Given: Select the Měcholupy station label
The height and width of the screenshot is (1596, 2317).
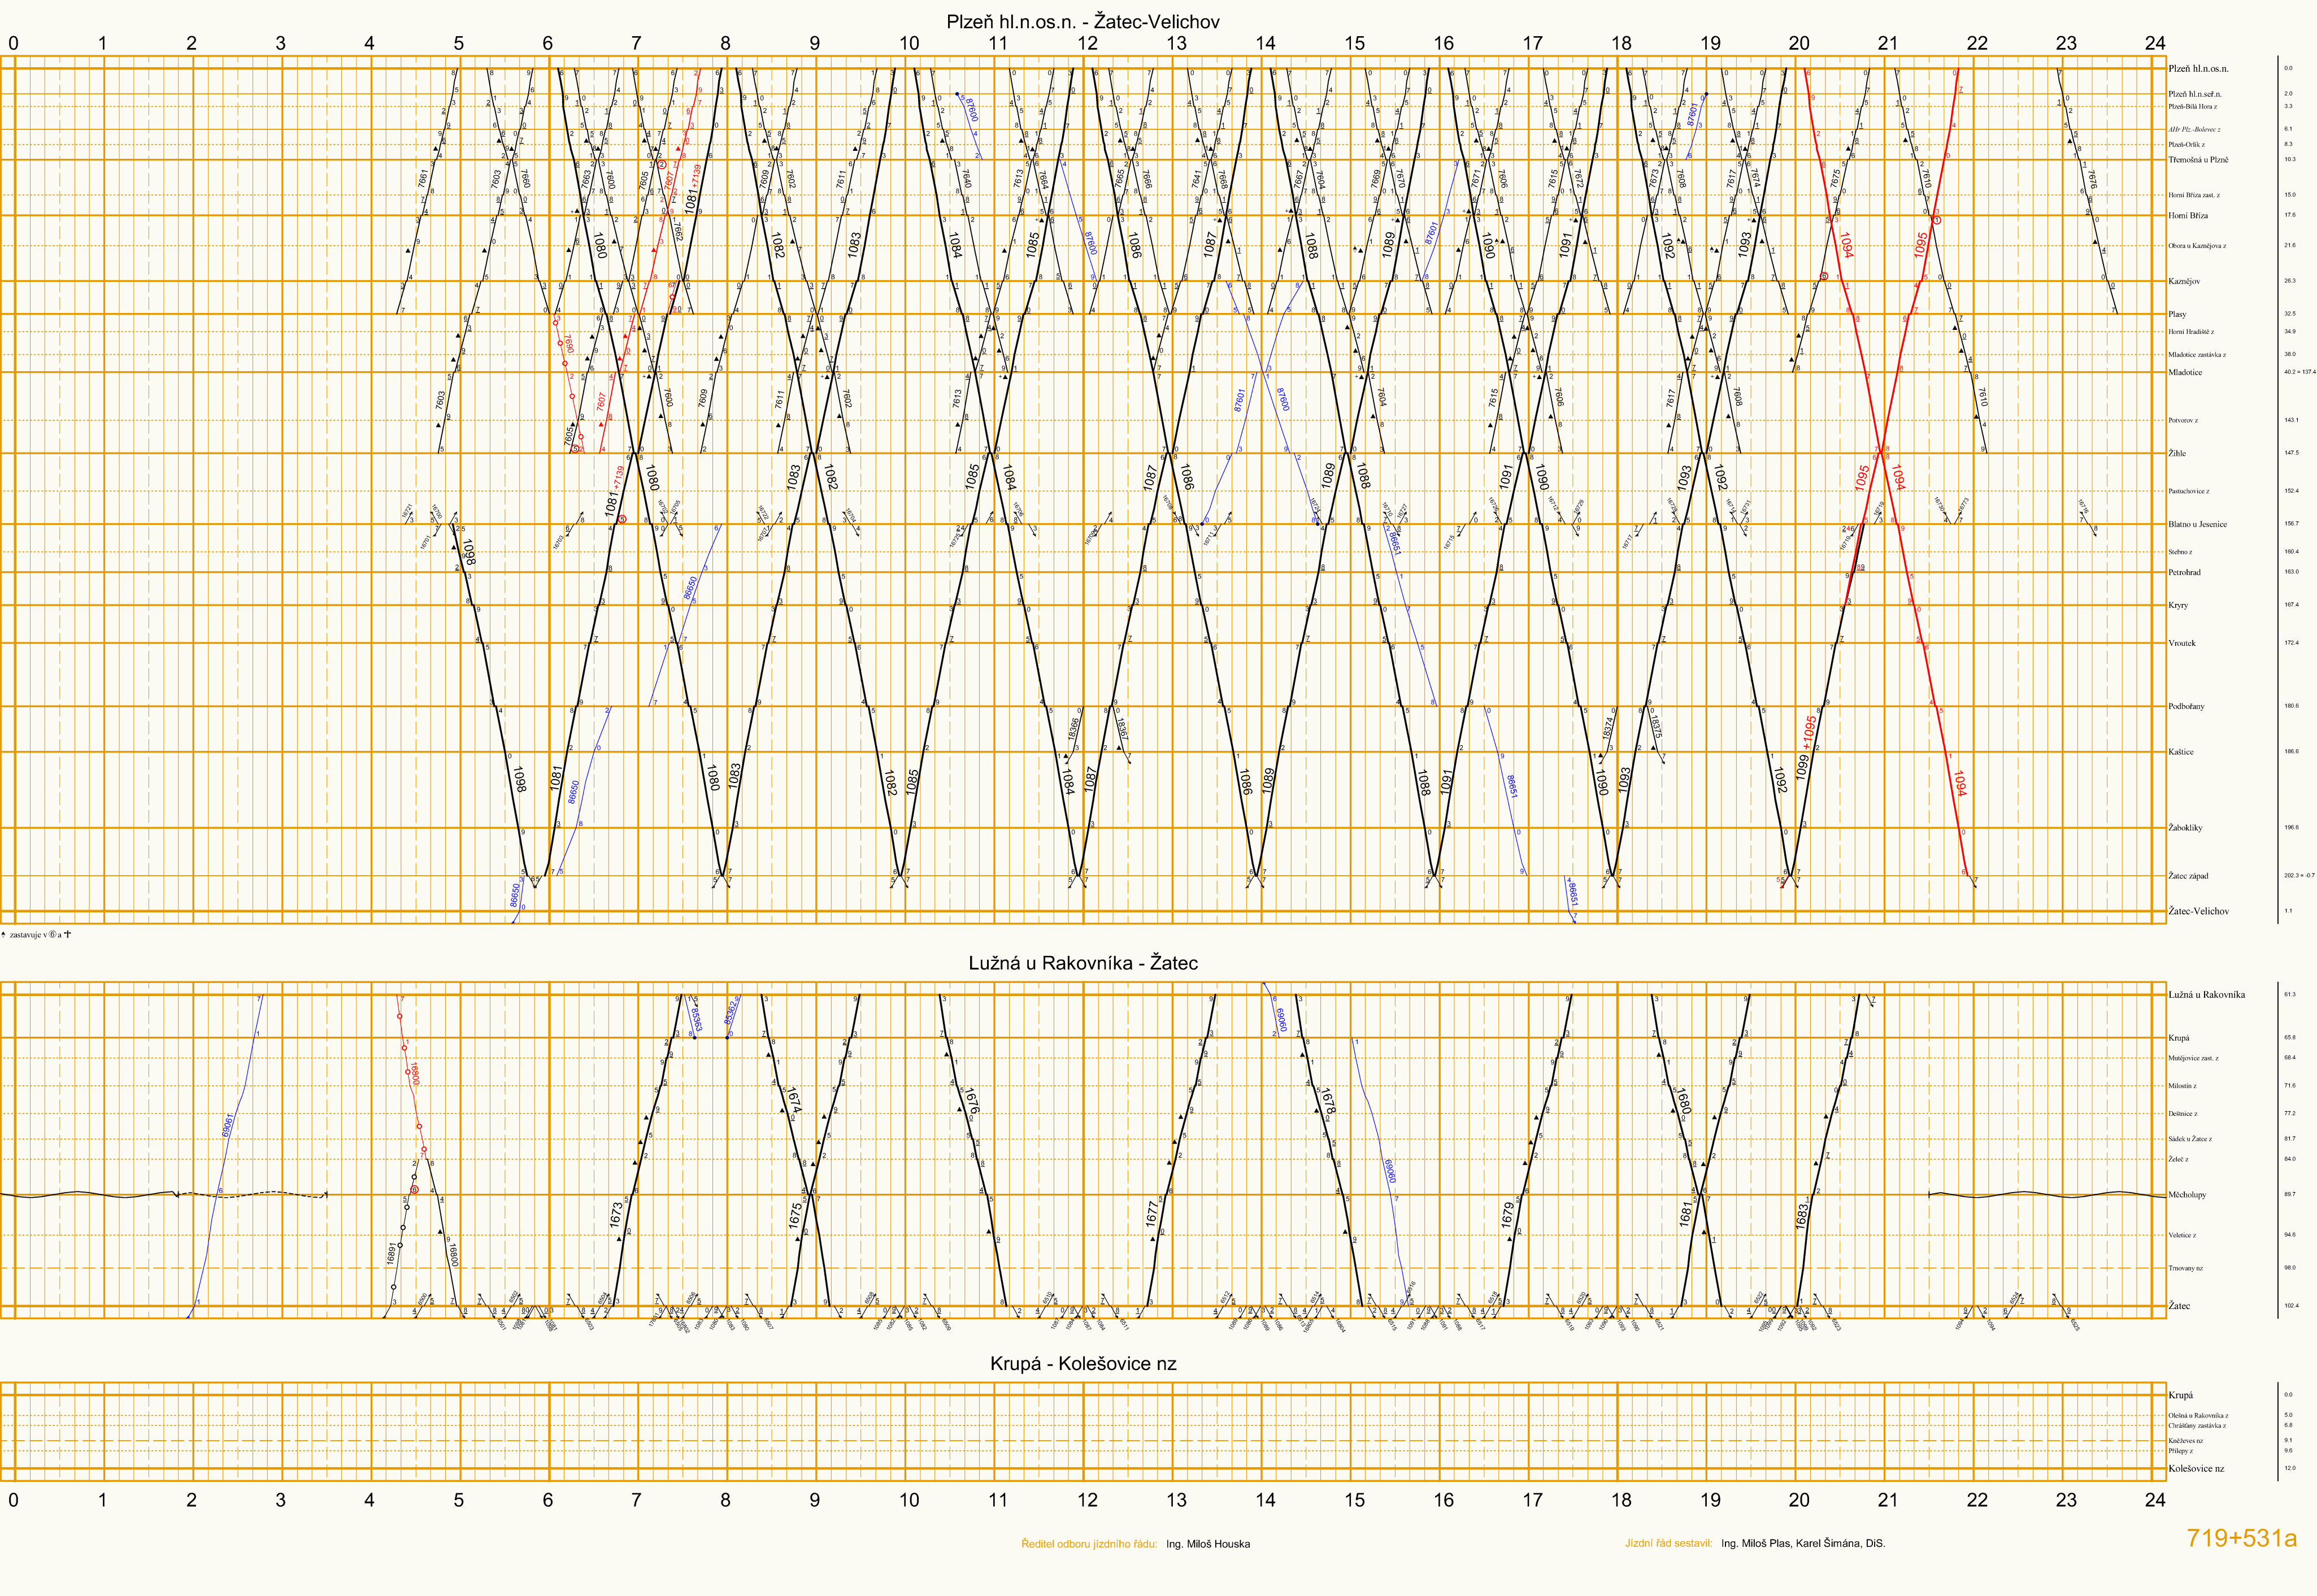Looking at the screenshot, I should (x=2187, y=1195).
